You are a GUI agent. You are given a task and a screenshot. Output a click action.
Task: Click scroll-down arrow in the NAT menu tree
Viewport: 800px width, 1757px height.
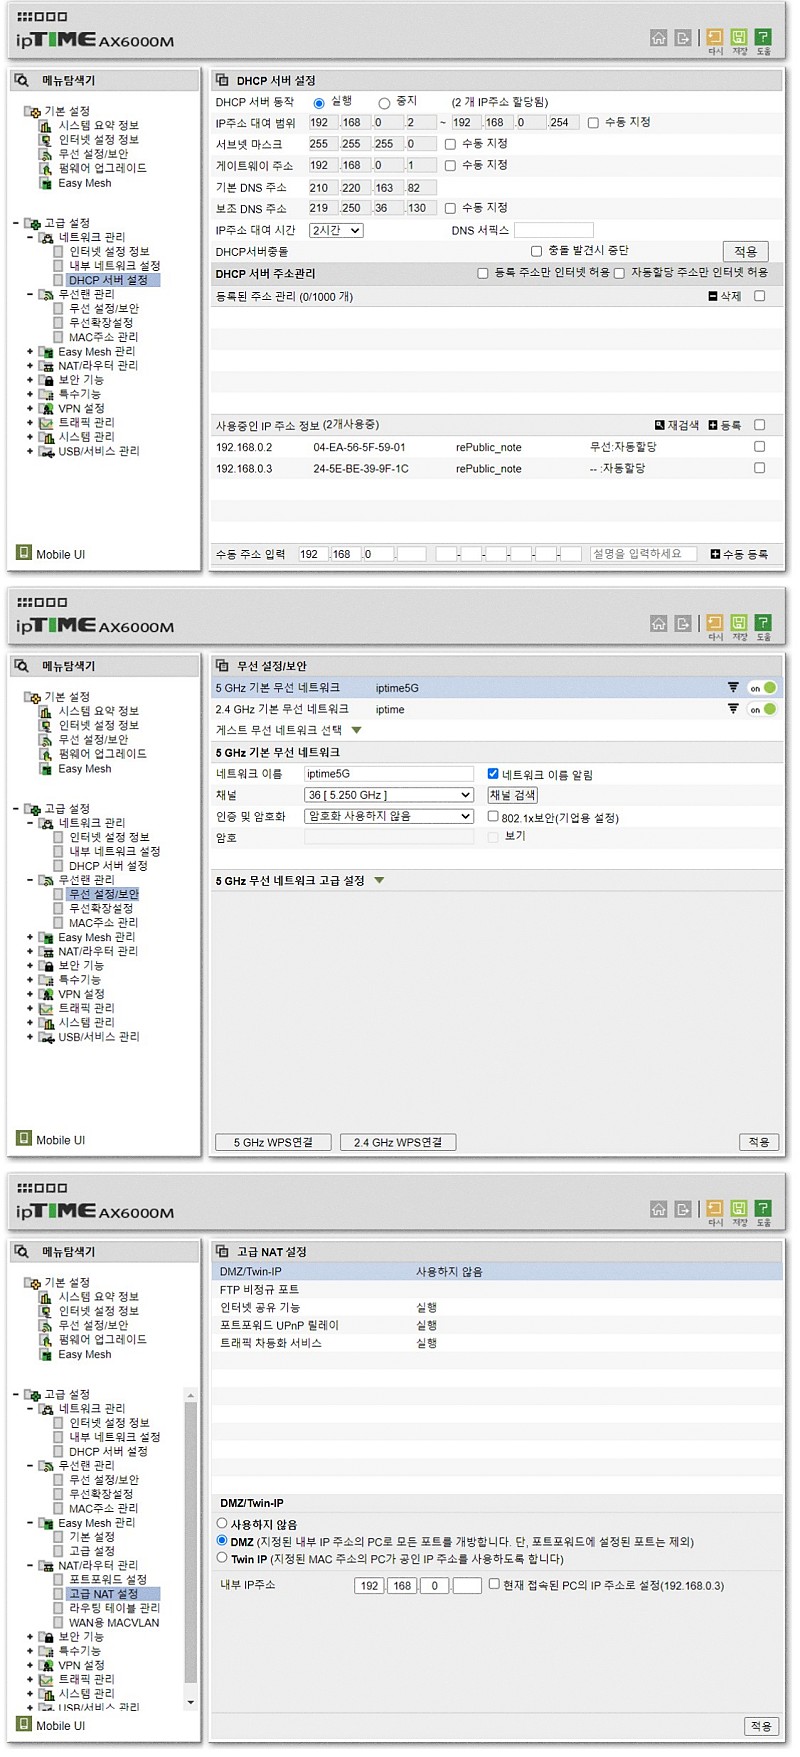click(190, 1702)
